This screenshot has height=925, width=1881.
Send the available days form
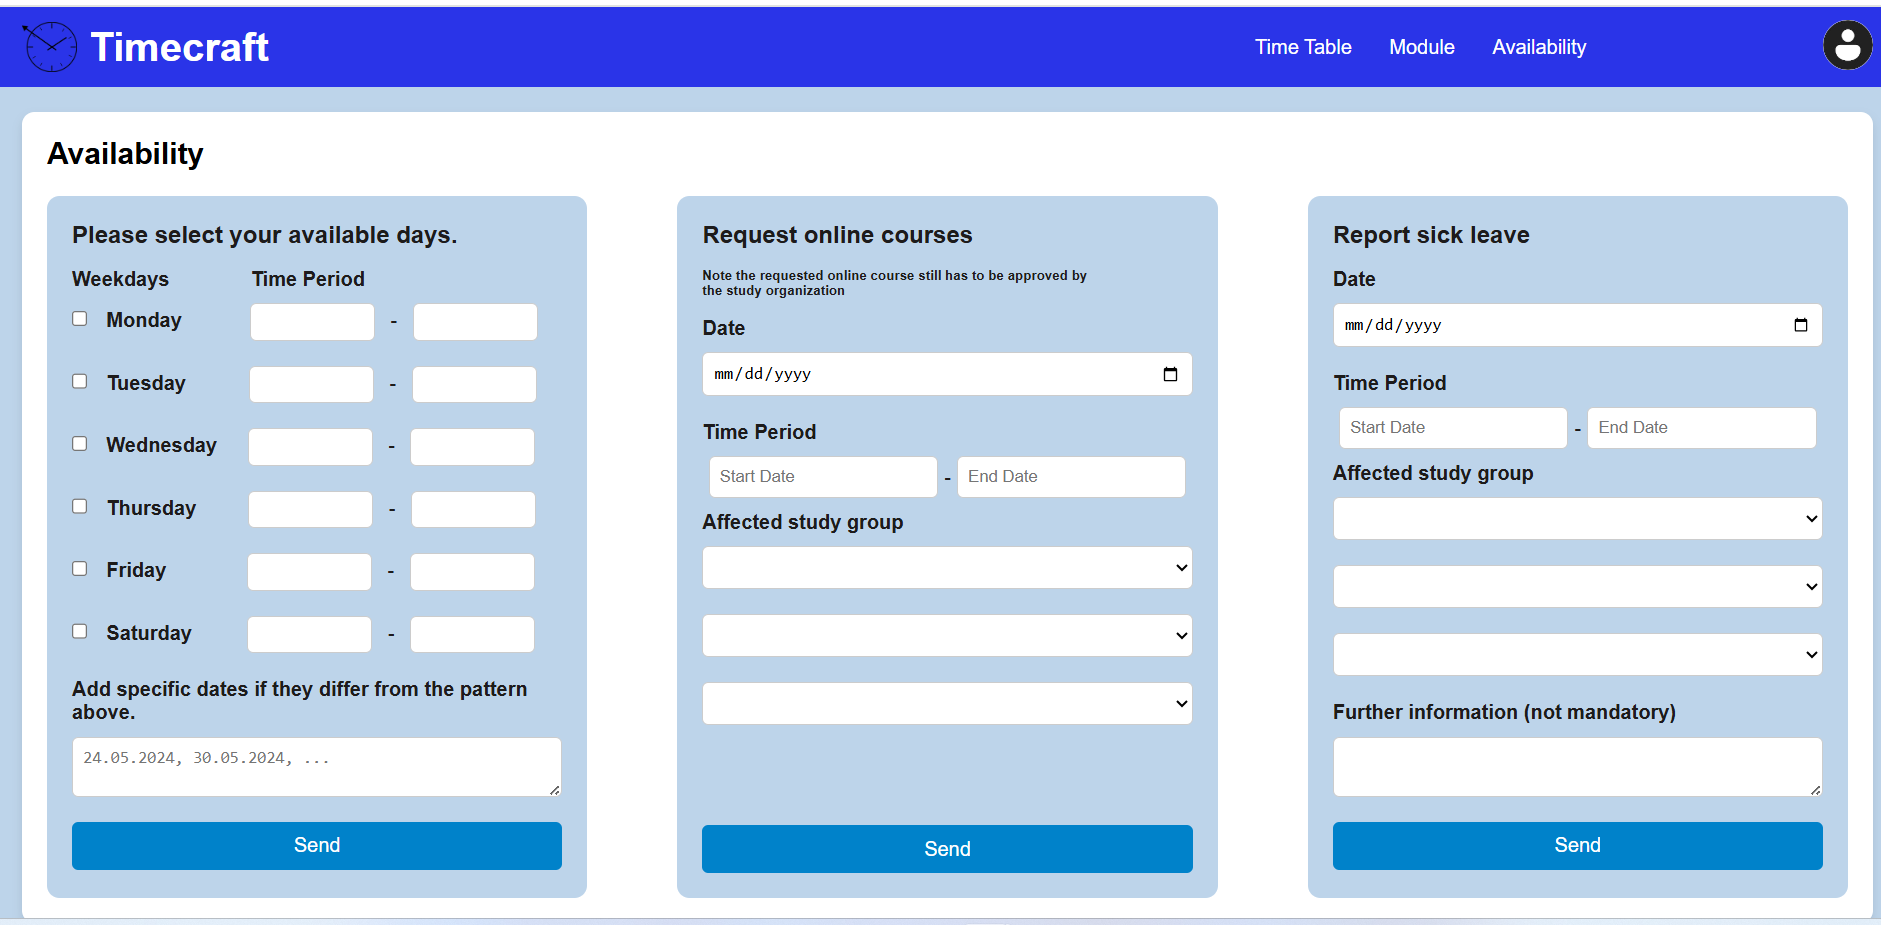[x=316, y=845]
